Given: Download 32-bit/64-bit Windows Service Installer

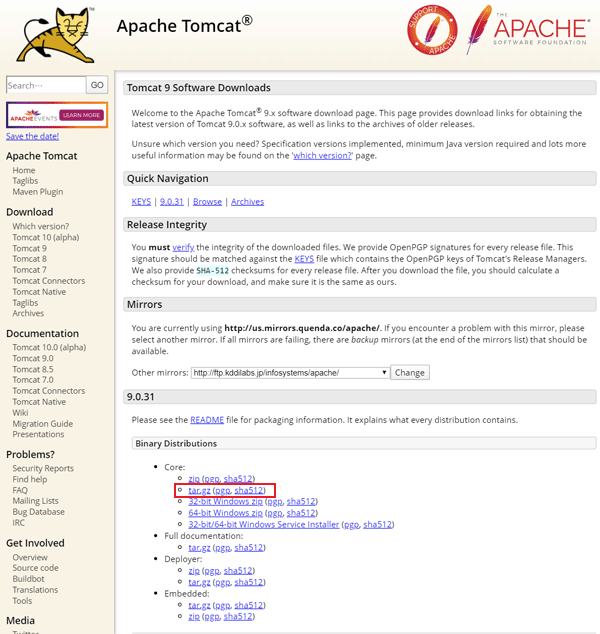Looking at the screenshot, I should tap(264, 524).
